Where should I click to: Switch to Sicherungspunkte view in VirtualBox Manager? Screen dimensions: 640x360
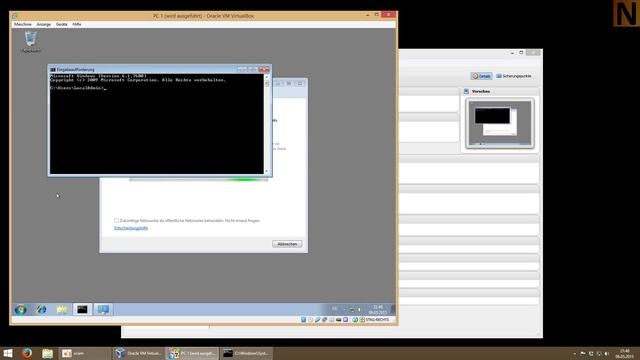513,76
